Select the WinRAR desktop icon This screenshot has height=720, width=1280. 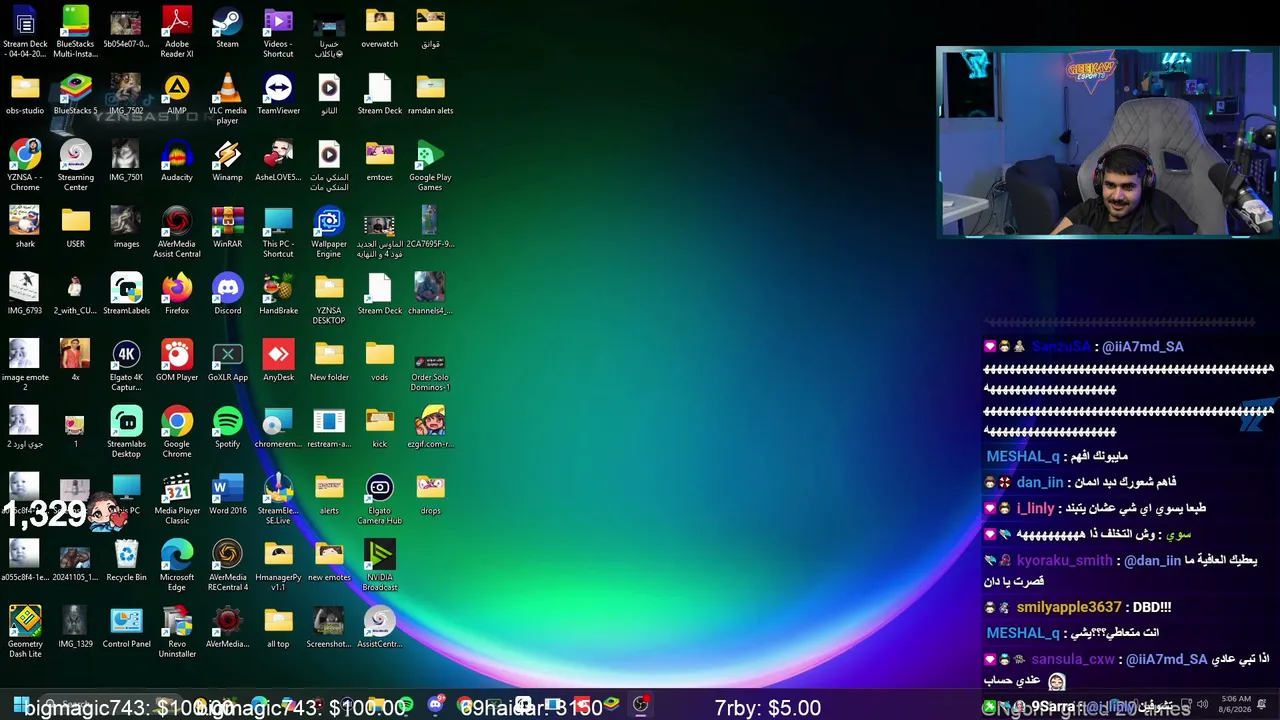227,228
